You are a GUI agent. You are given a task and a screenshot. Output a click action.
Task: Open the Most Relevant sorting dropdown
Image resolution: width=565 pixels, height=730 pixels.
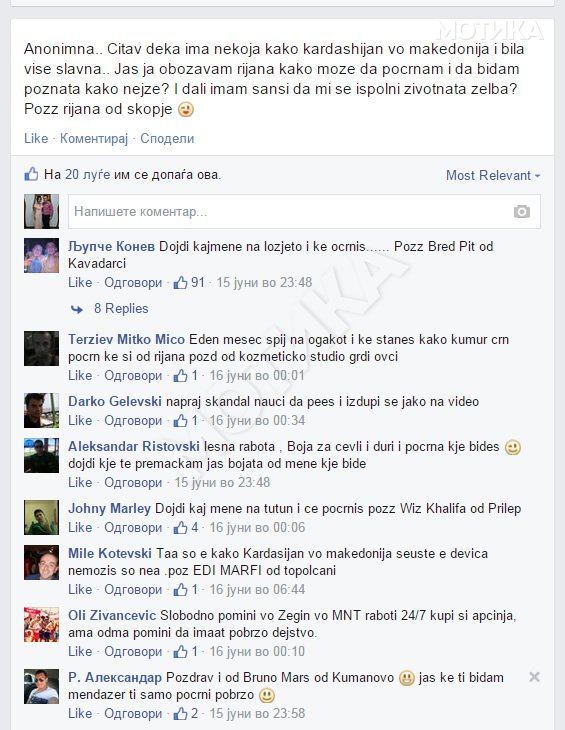[x=493, y=176]
